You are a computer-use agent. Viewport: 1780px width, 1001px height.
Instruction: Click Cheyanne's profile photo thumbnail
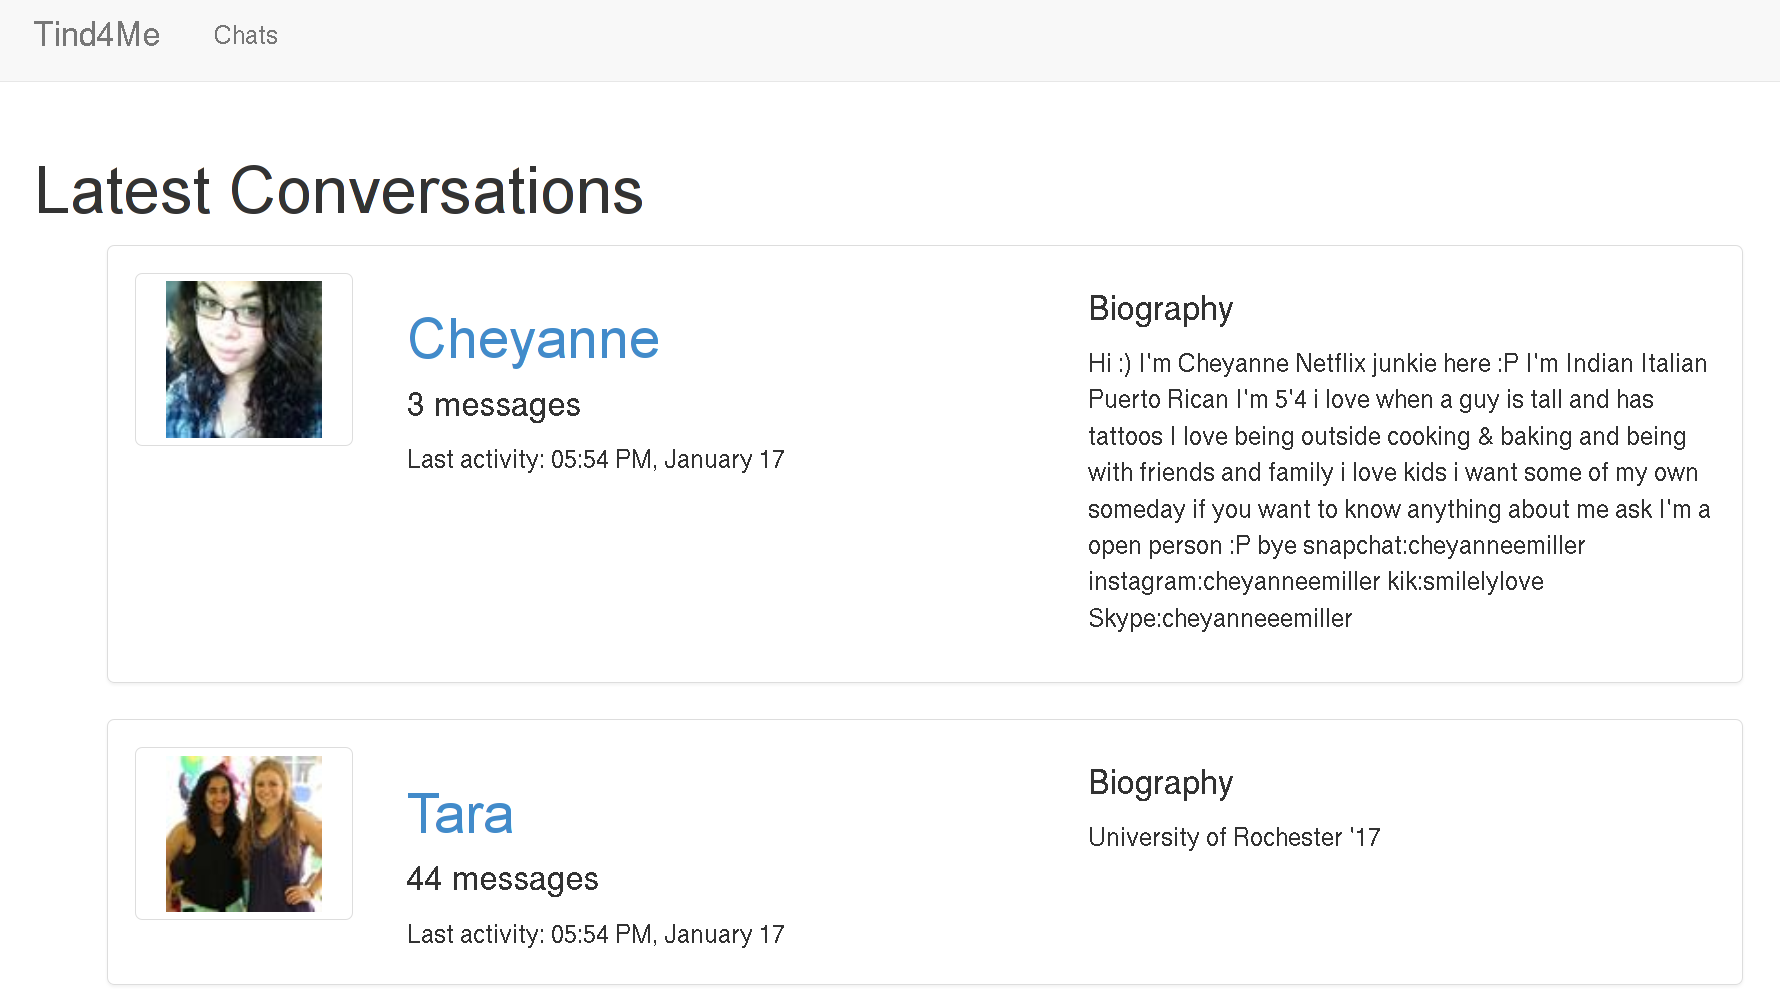point(244,359)
